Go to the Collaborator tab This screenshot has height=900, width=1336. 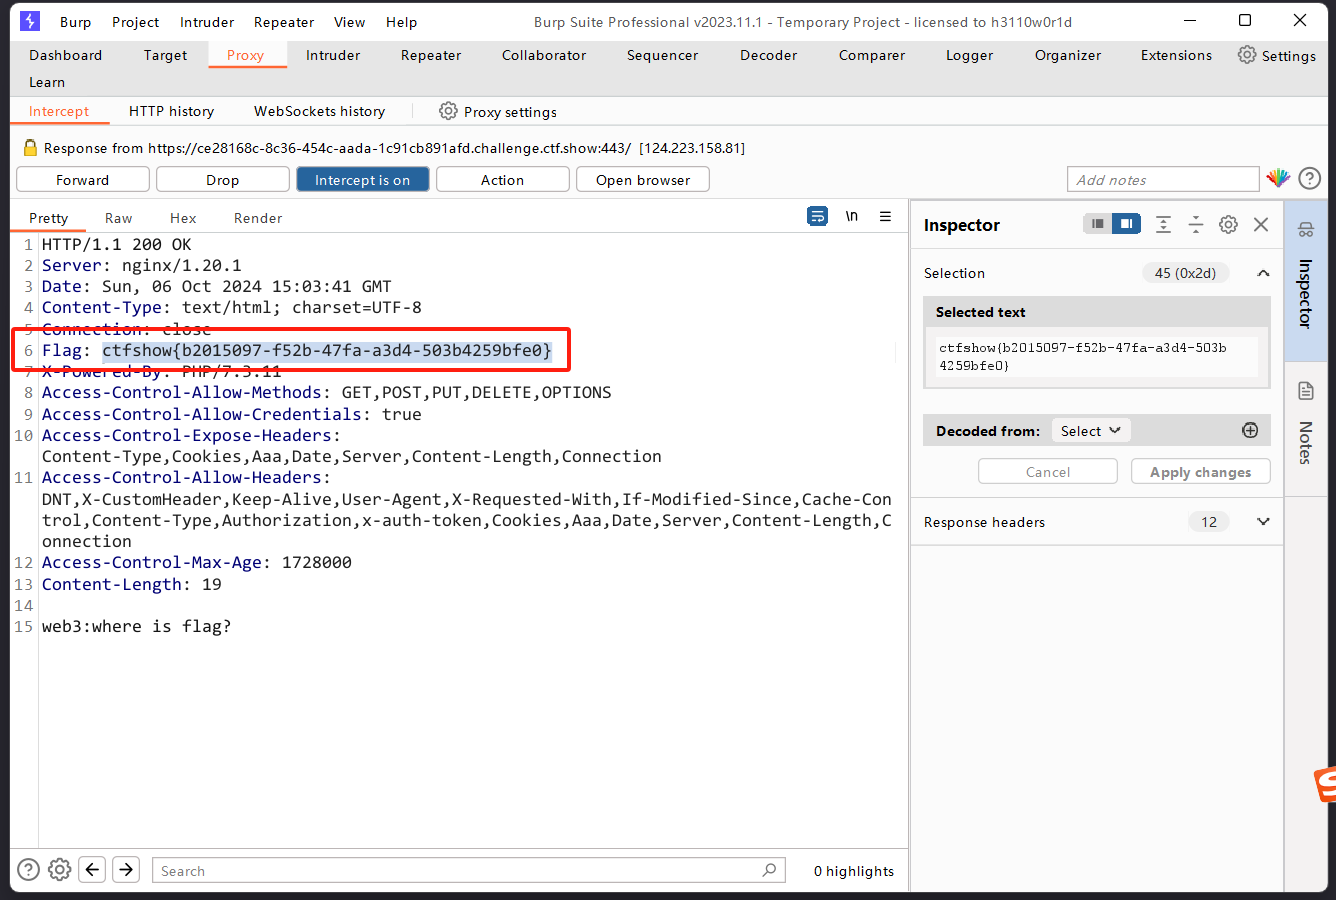(545, 55)
